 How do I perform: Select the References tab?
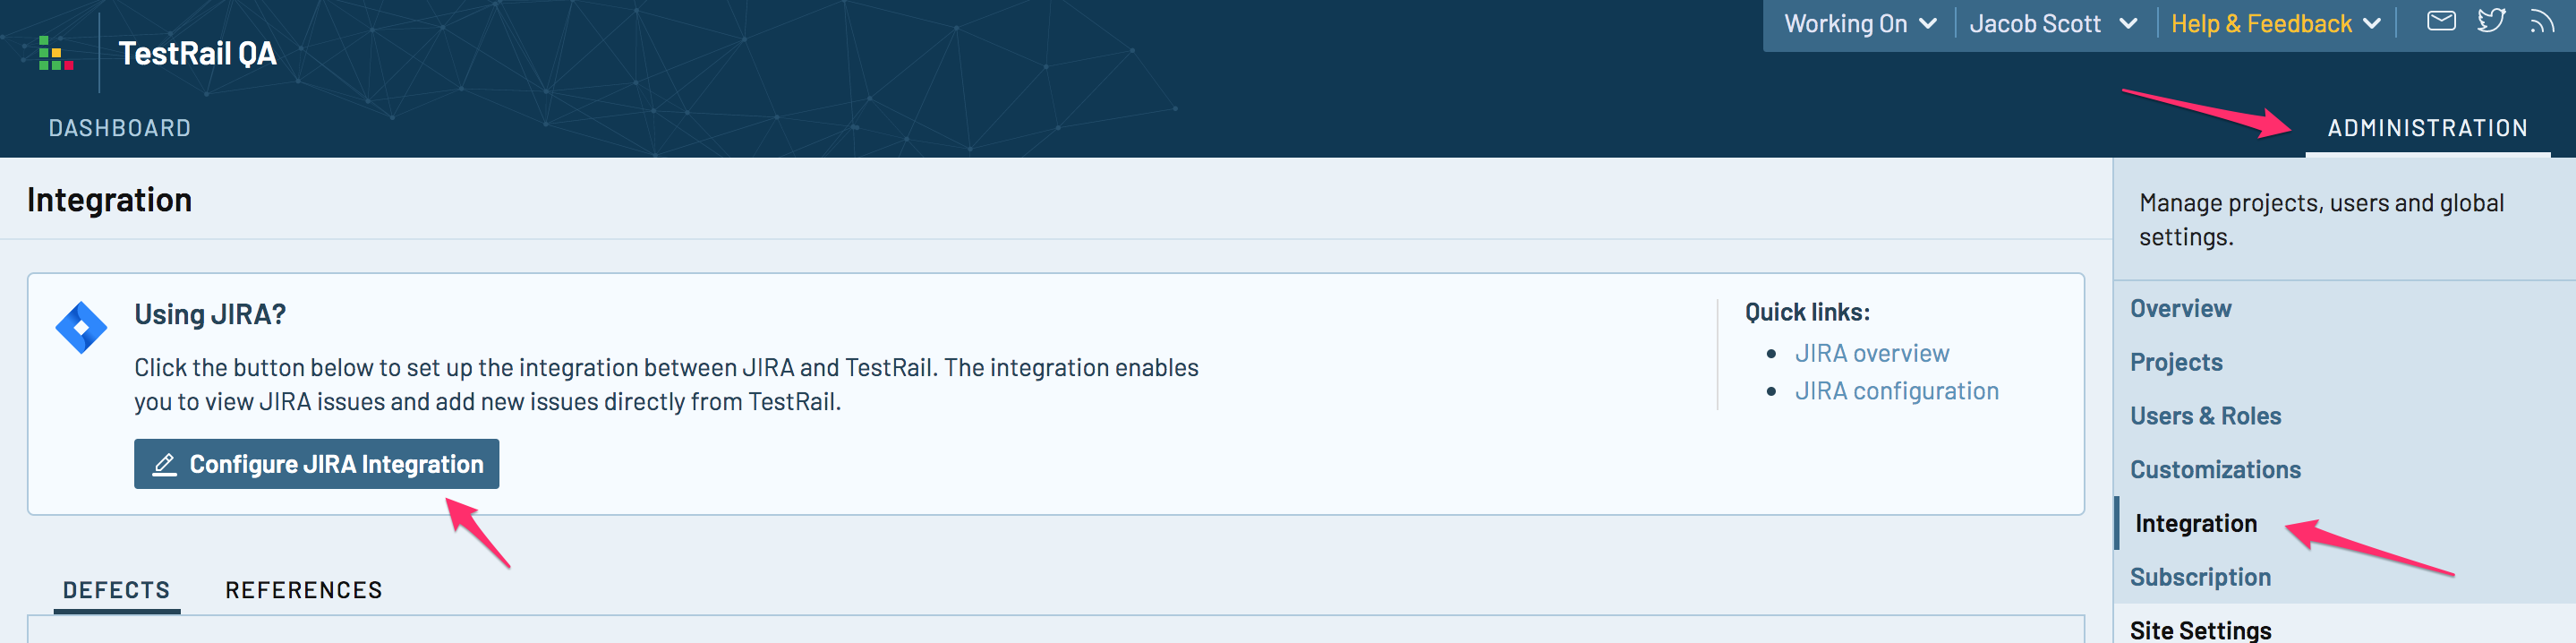pos(304,590)
